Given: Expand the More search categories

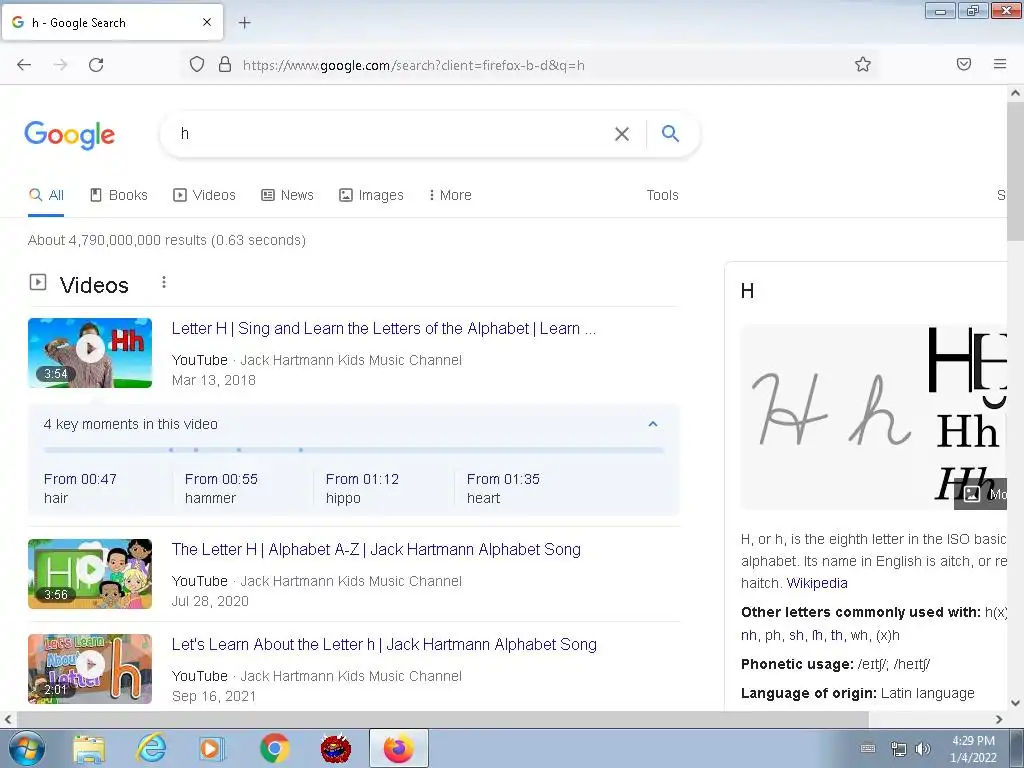Looking at the screenshot, I should (450, 195).
